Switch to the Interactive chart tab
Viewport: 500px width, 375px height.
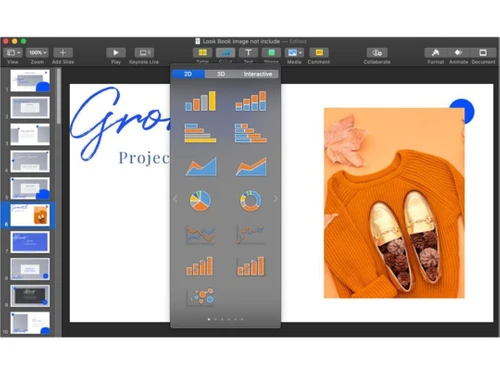point(258,74)
